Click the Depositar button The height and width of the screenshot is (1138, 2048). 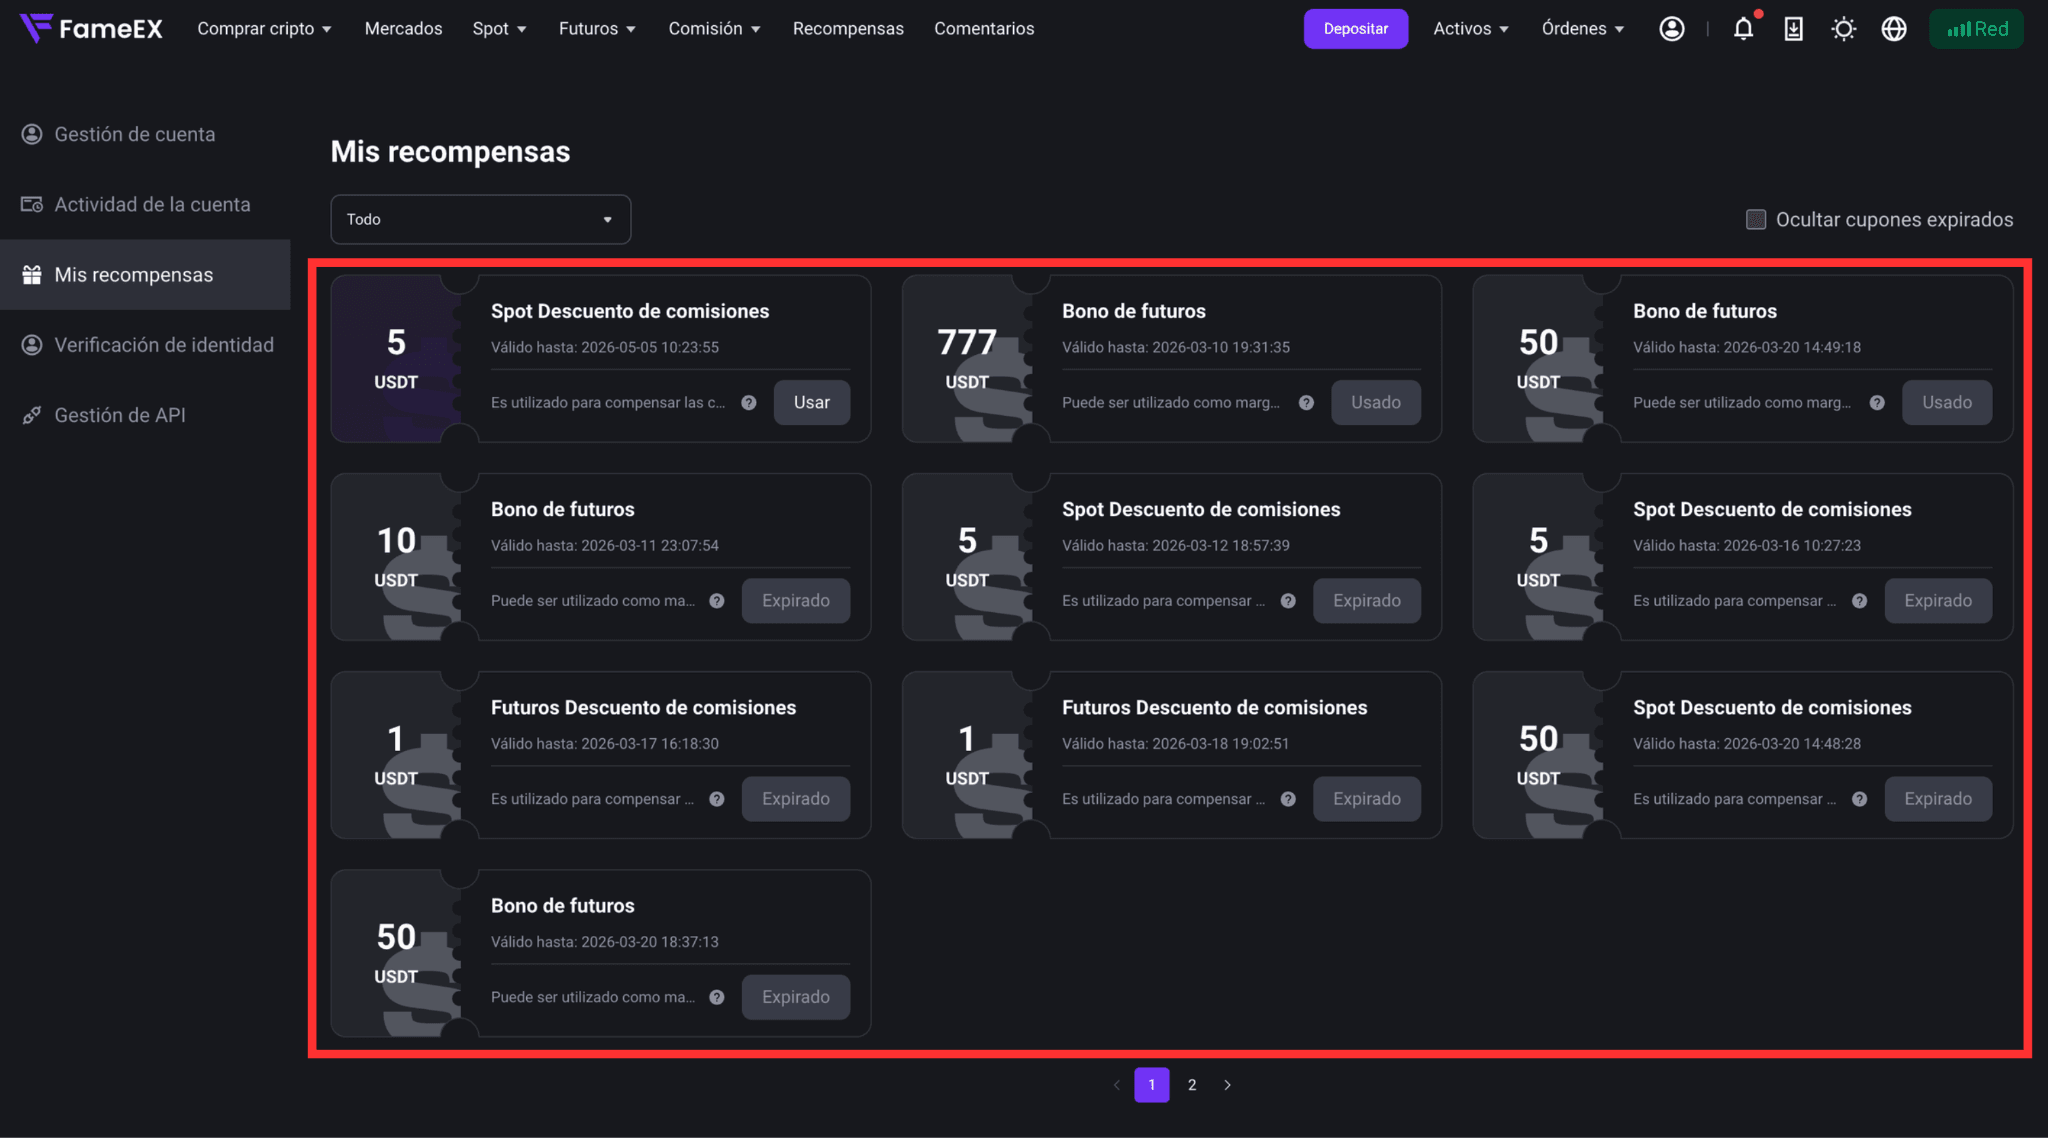pos(1356,29)
